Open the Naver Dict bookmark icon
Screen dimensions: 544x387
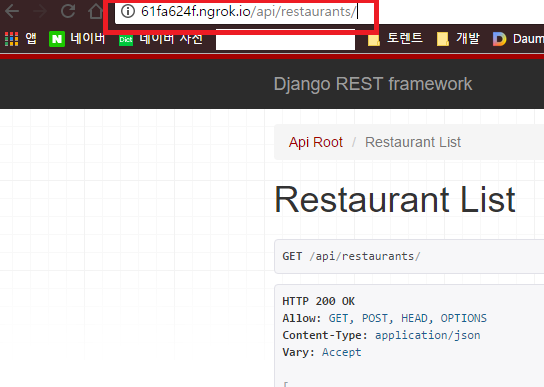click(x=126, y=40)
